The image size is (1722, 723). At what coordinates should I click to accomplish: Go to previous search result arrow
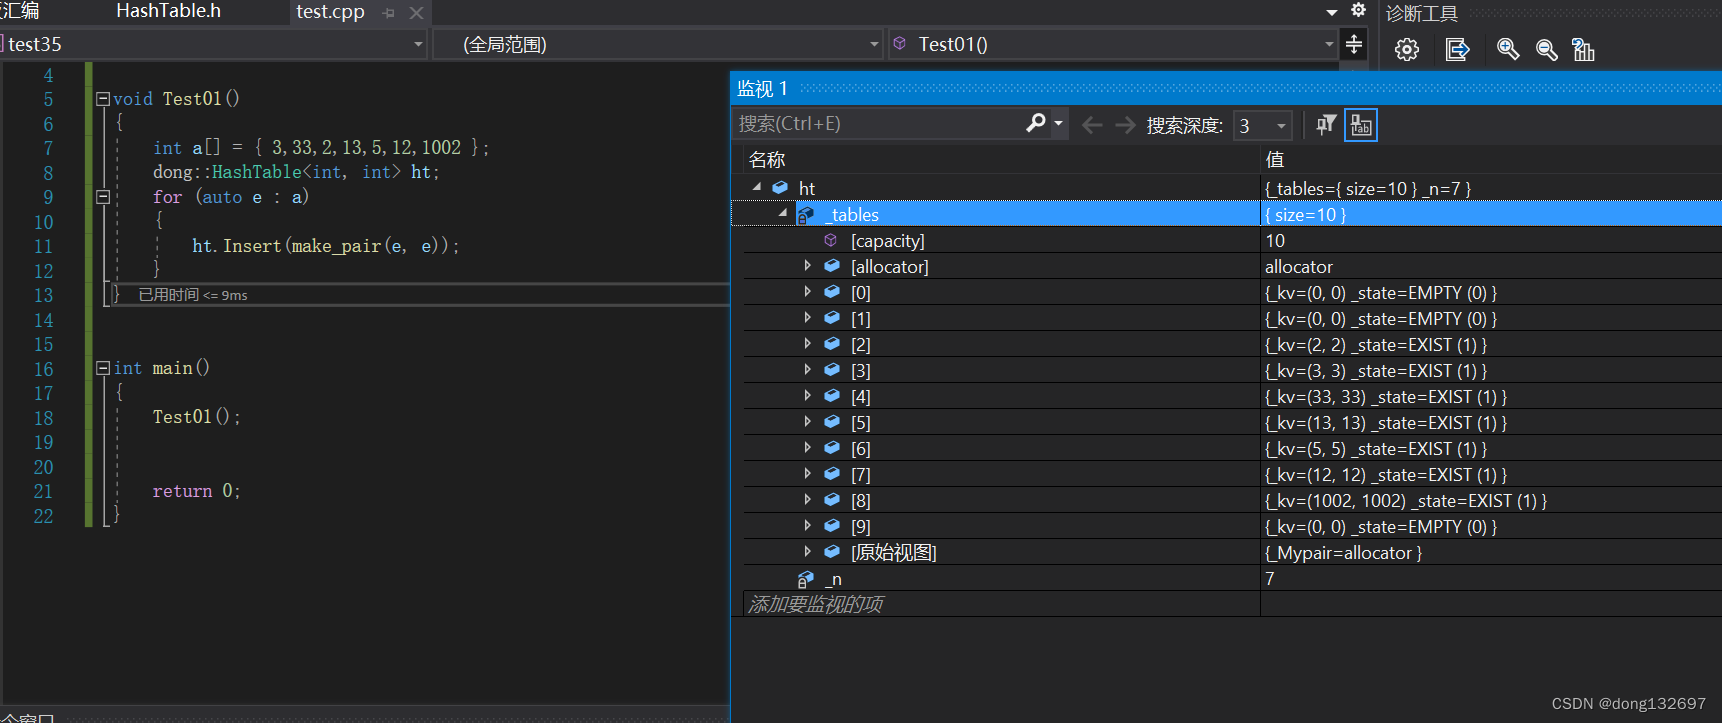1092,125
